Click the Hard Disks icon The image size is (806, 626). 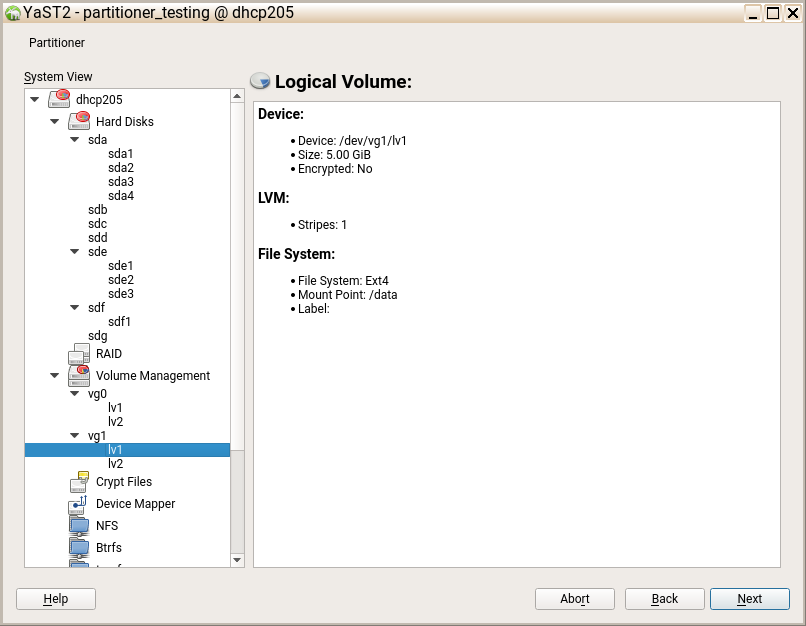(x=79, y=121)
